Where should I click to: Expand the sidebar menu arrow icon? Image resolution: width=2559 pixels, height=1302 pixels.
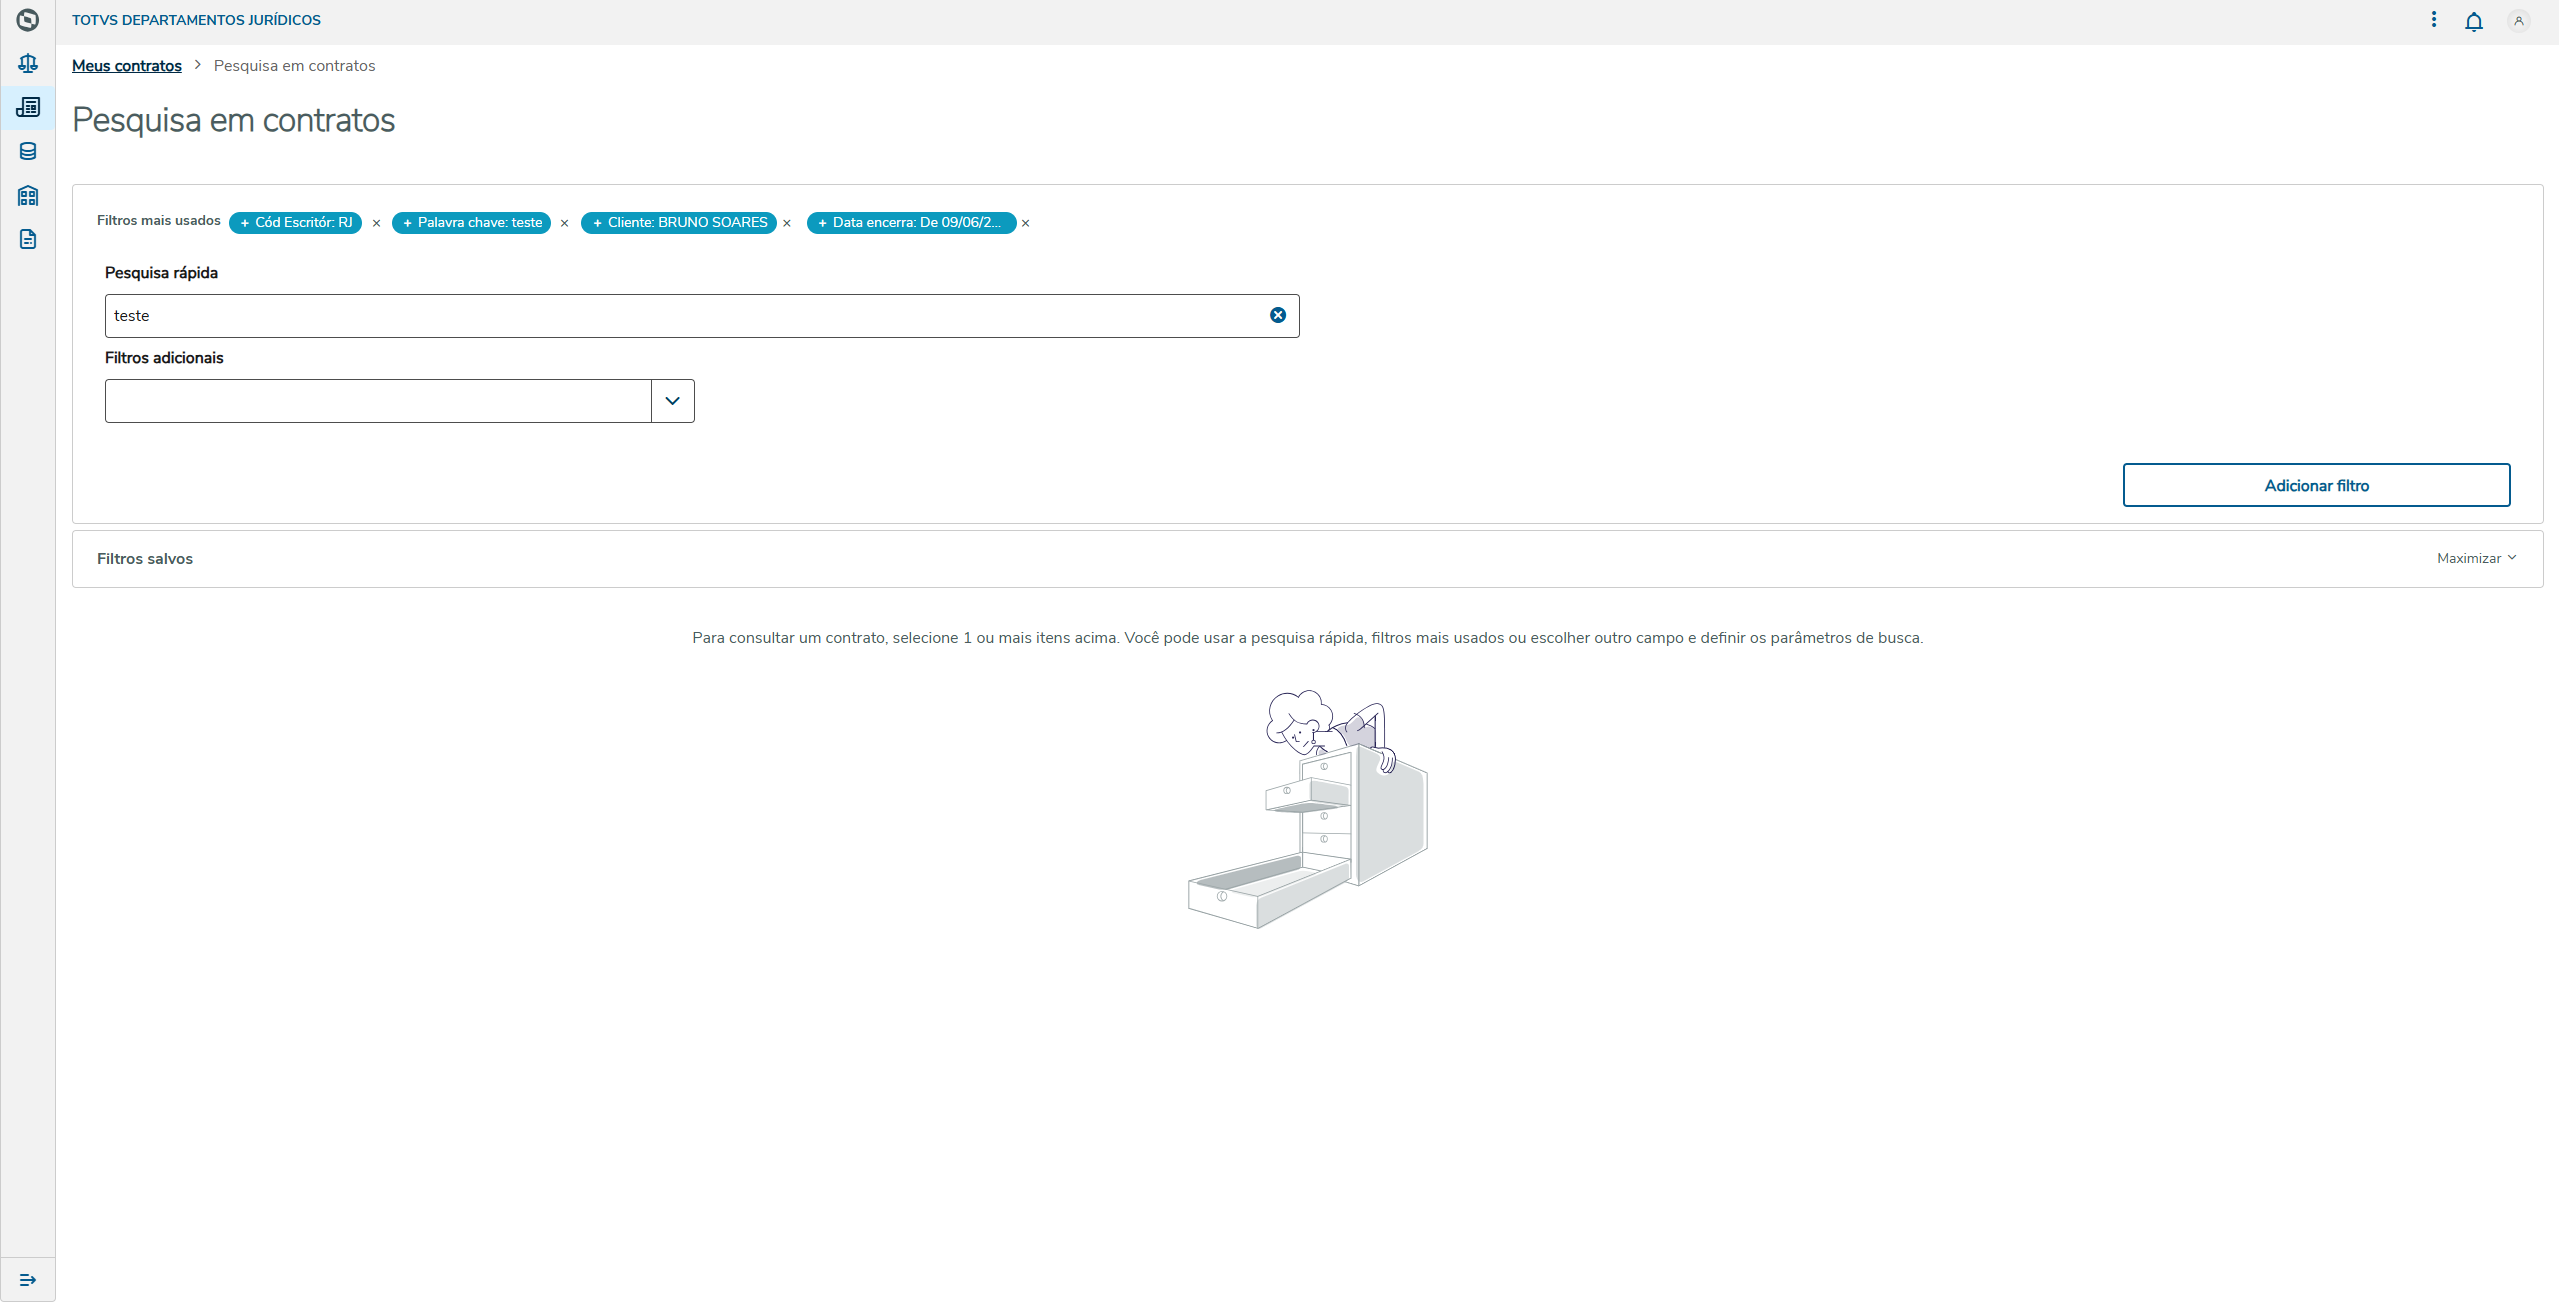tap(28, 1280)
